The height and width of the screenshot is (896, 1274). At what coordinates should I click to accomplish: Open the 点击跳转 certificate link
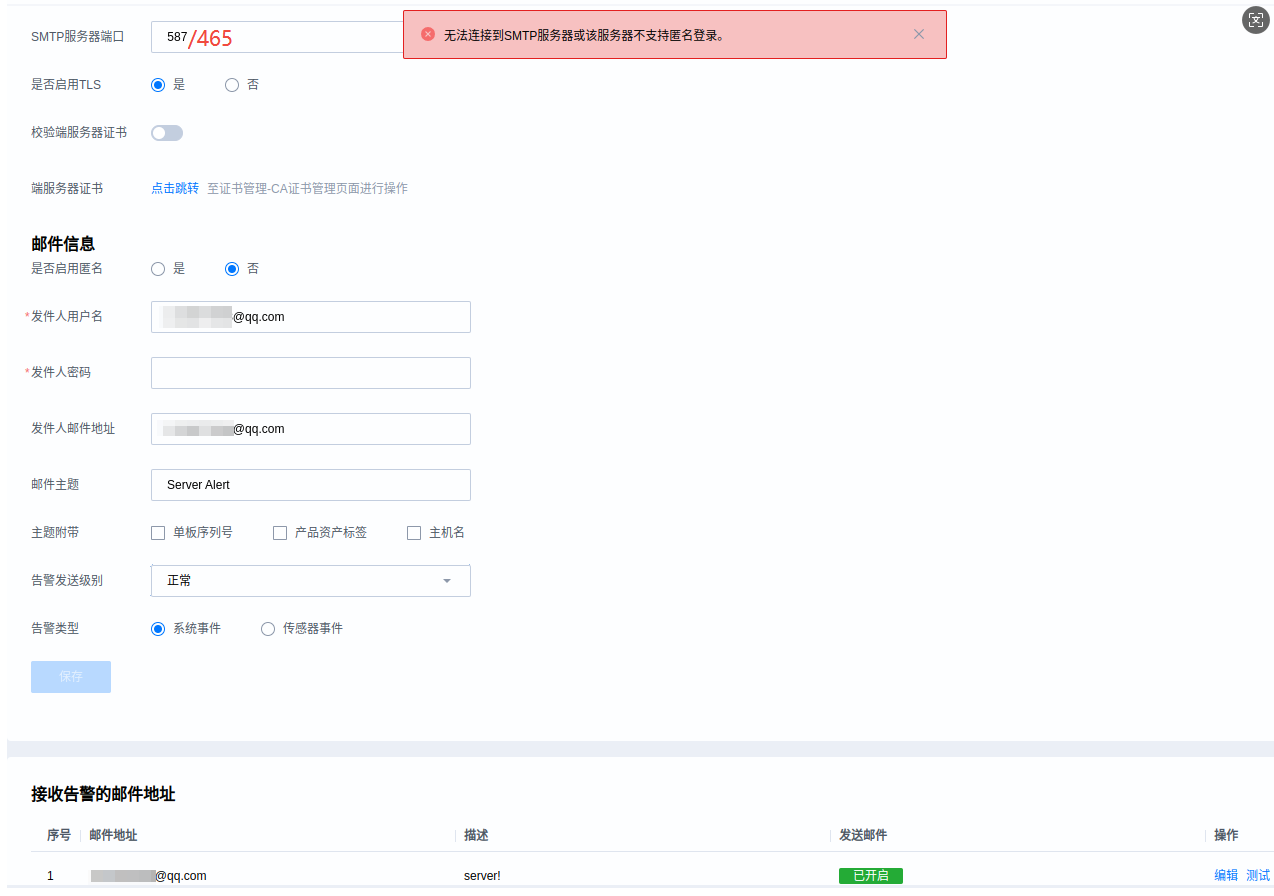pos(175,188)
